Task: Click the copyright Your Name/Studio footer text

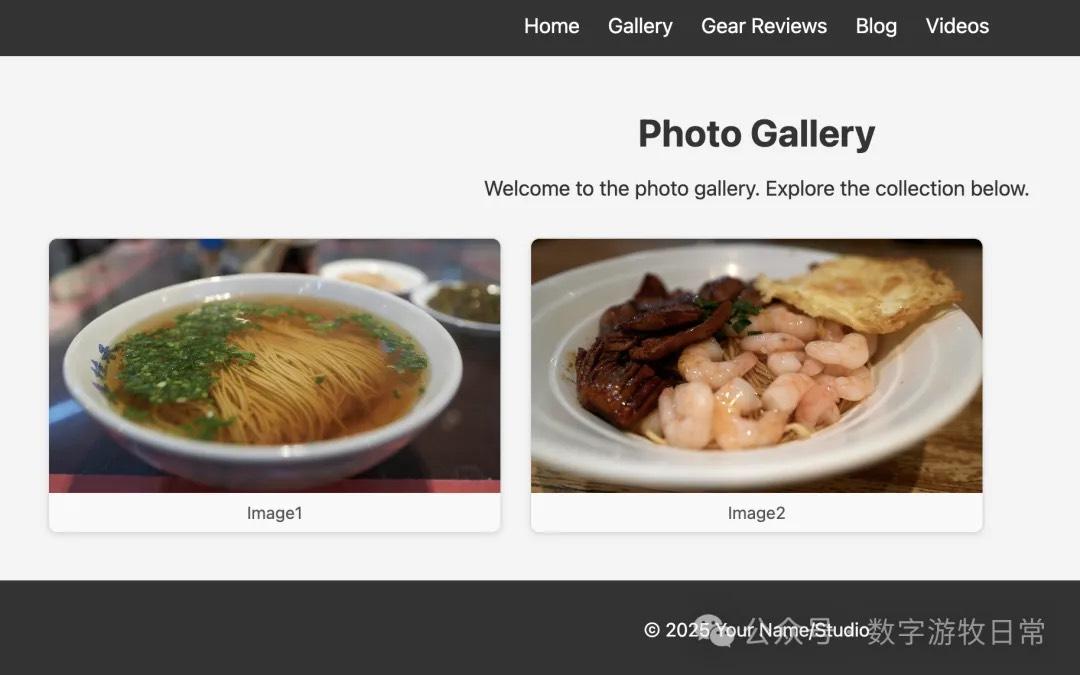Action: tap(756, 630)
